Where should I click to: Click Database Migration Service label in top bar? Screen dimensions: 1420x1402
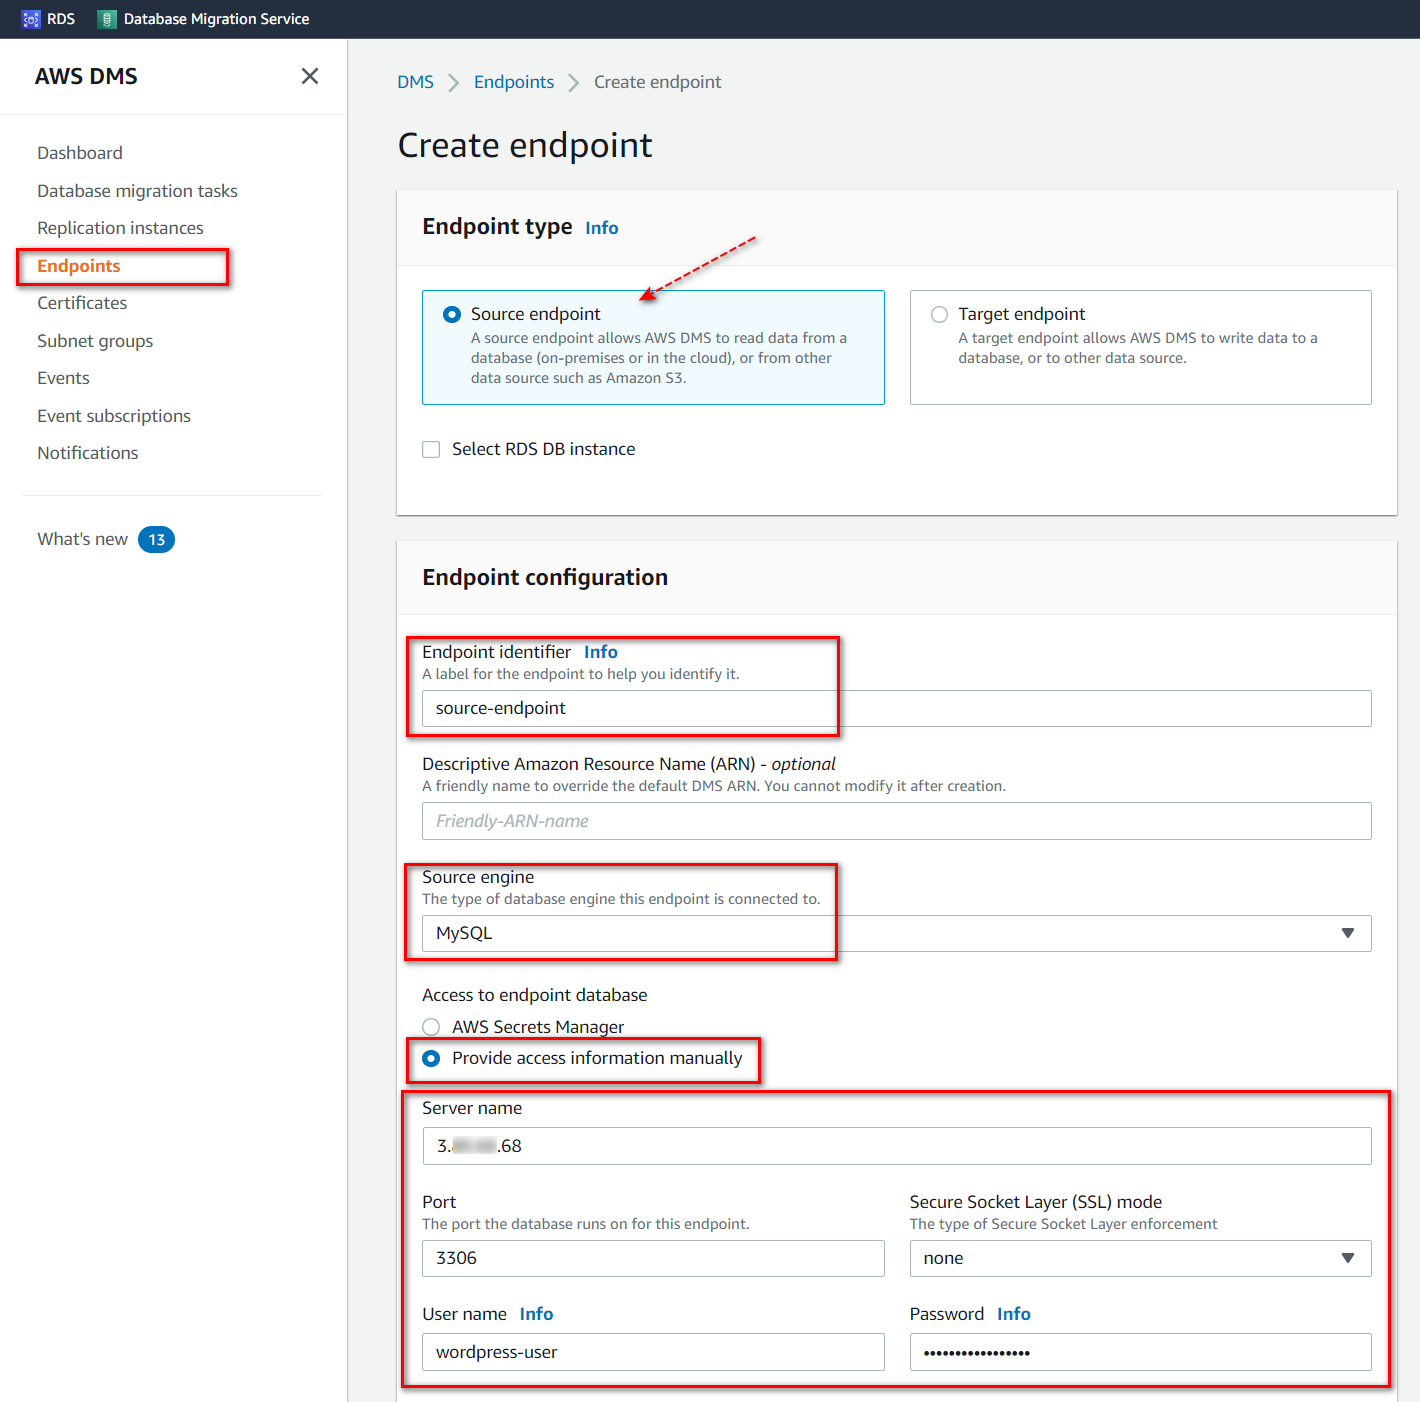(216, 19)
